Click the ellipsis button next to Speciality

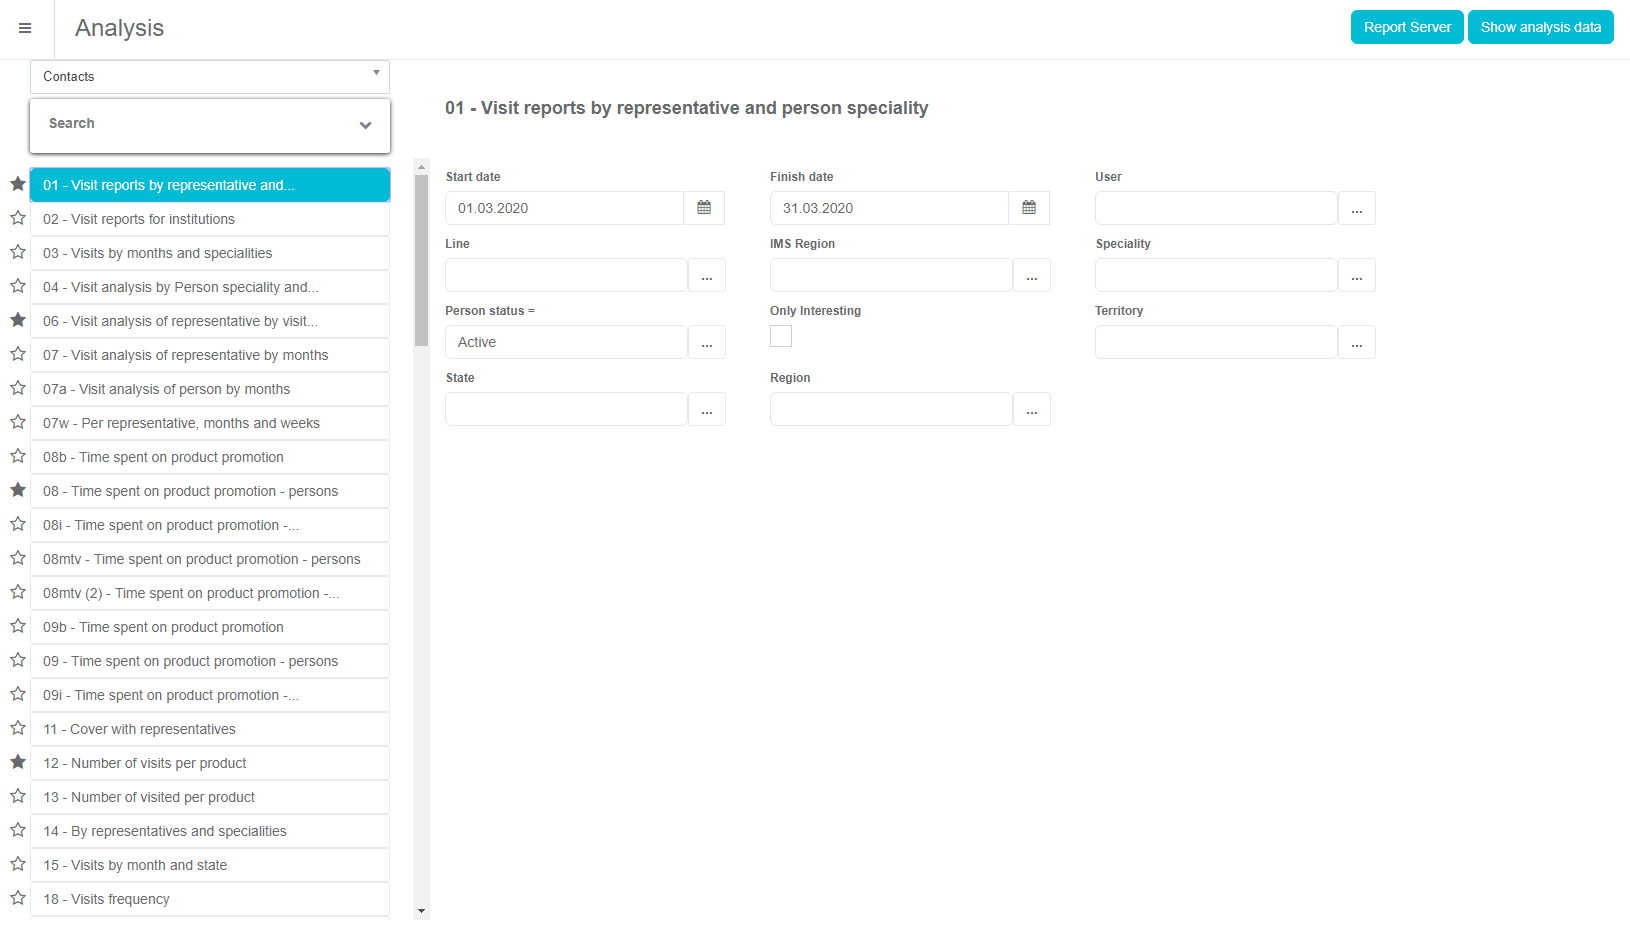(1356, 275)
